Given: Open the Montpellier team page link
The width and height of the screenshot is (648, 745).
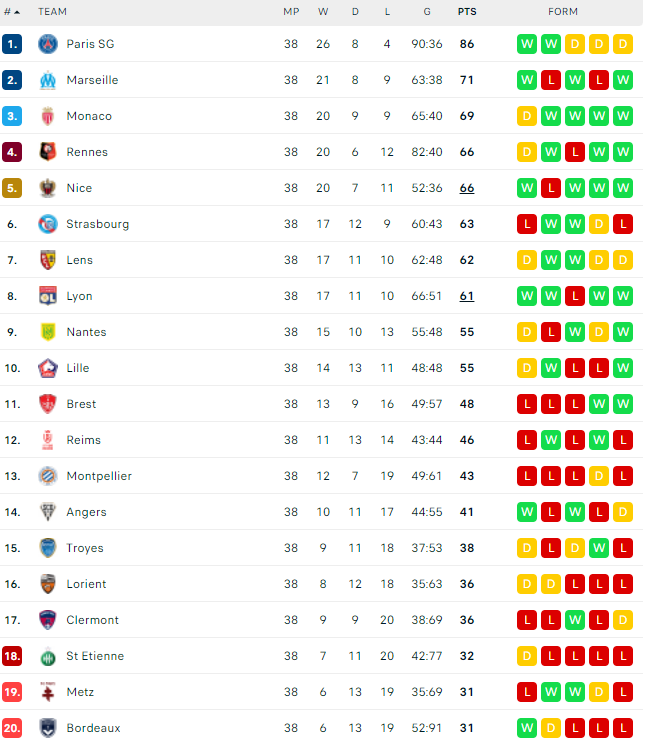Looking at the screenshot, I should coord(99,476).
